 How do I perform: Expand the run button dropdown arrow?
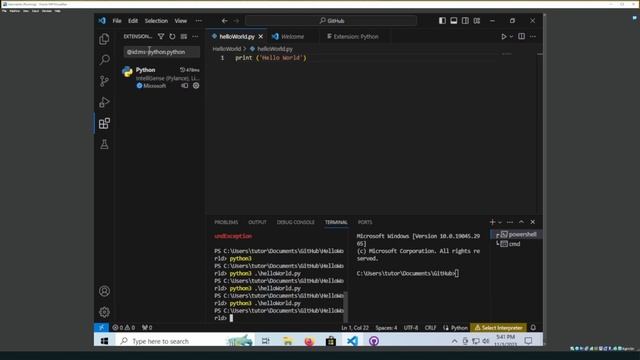511,36
